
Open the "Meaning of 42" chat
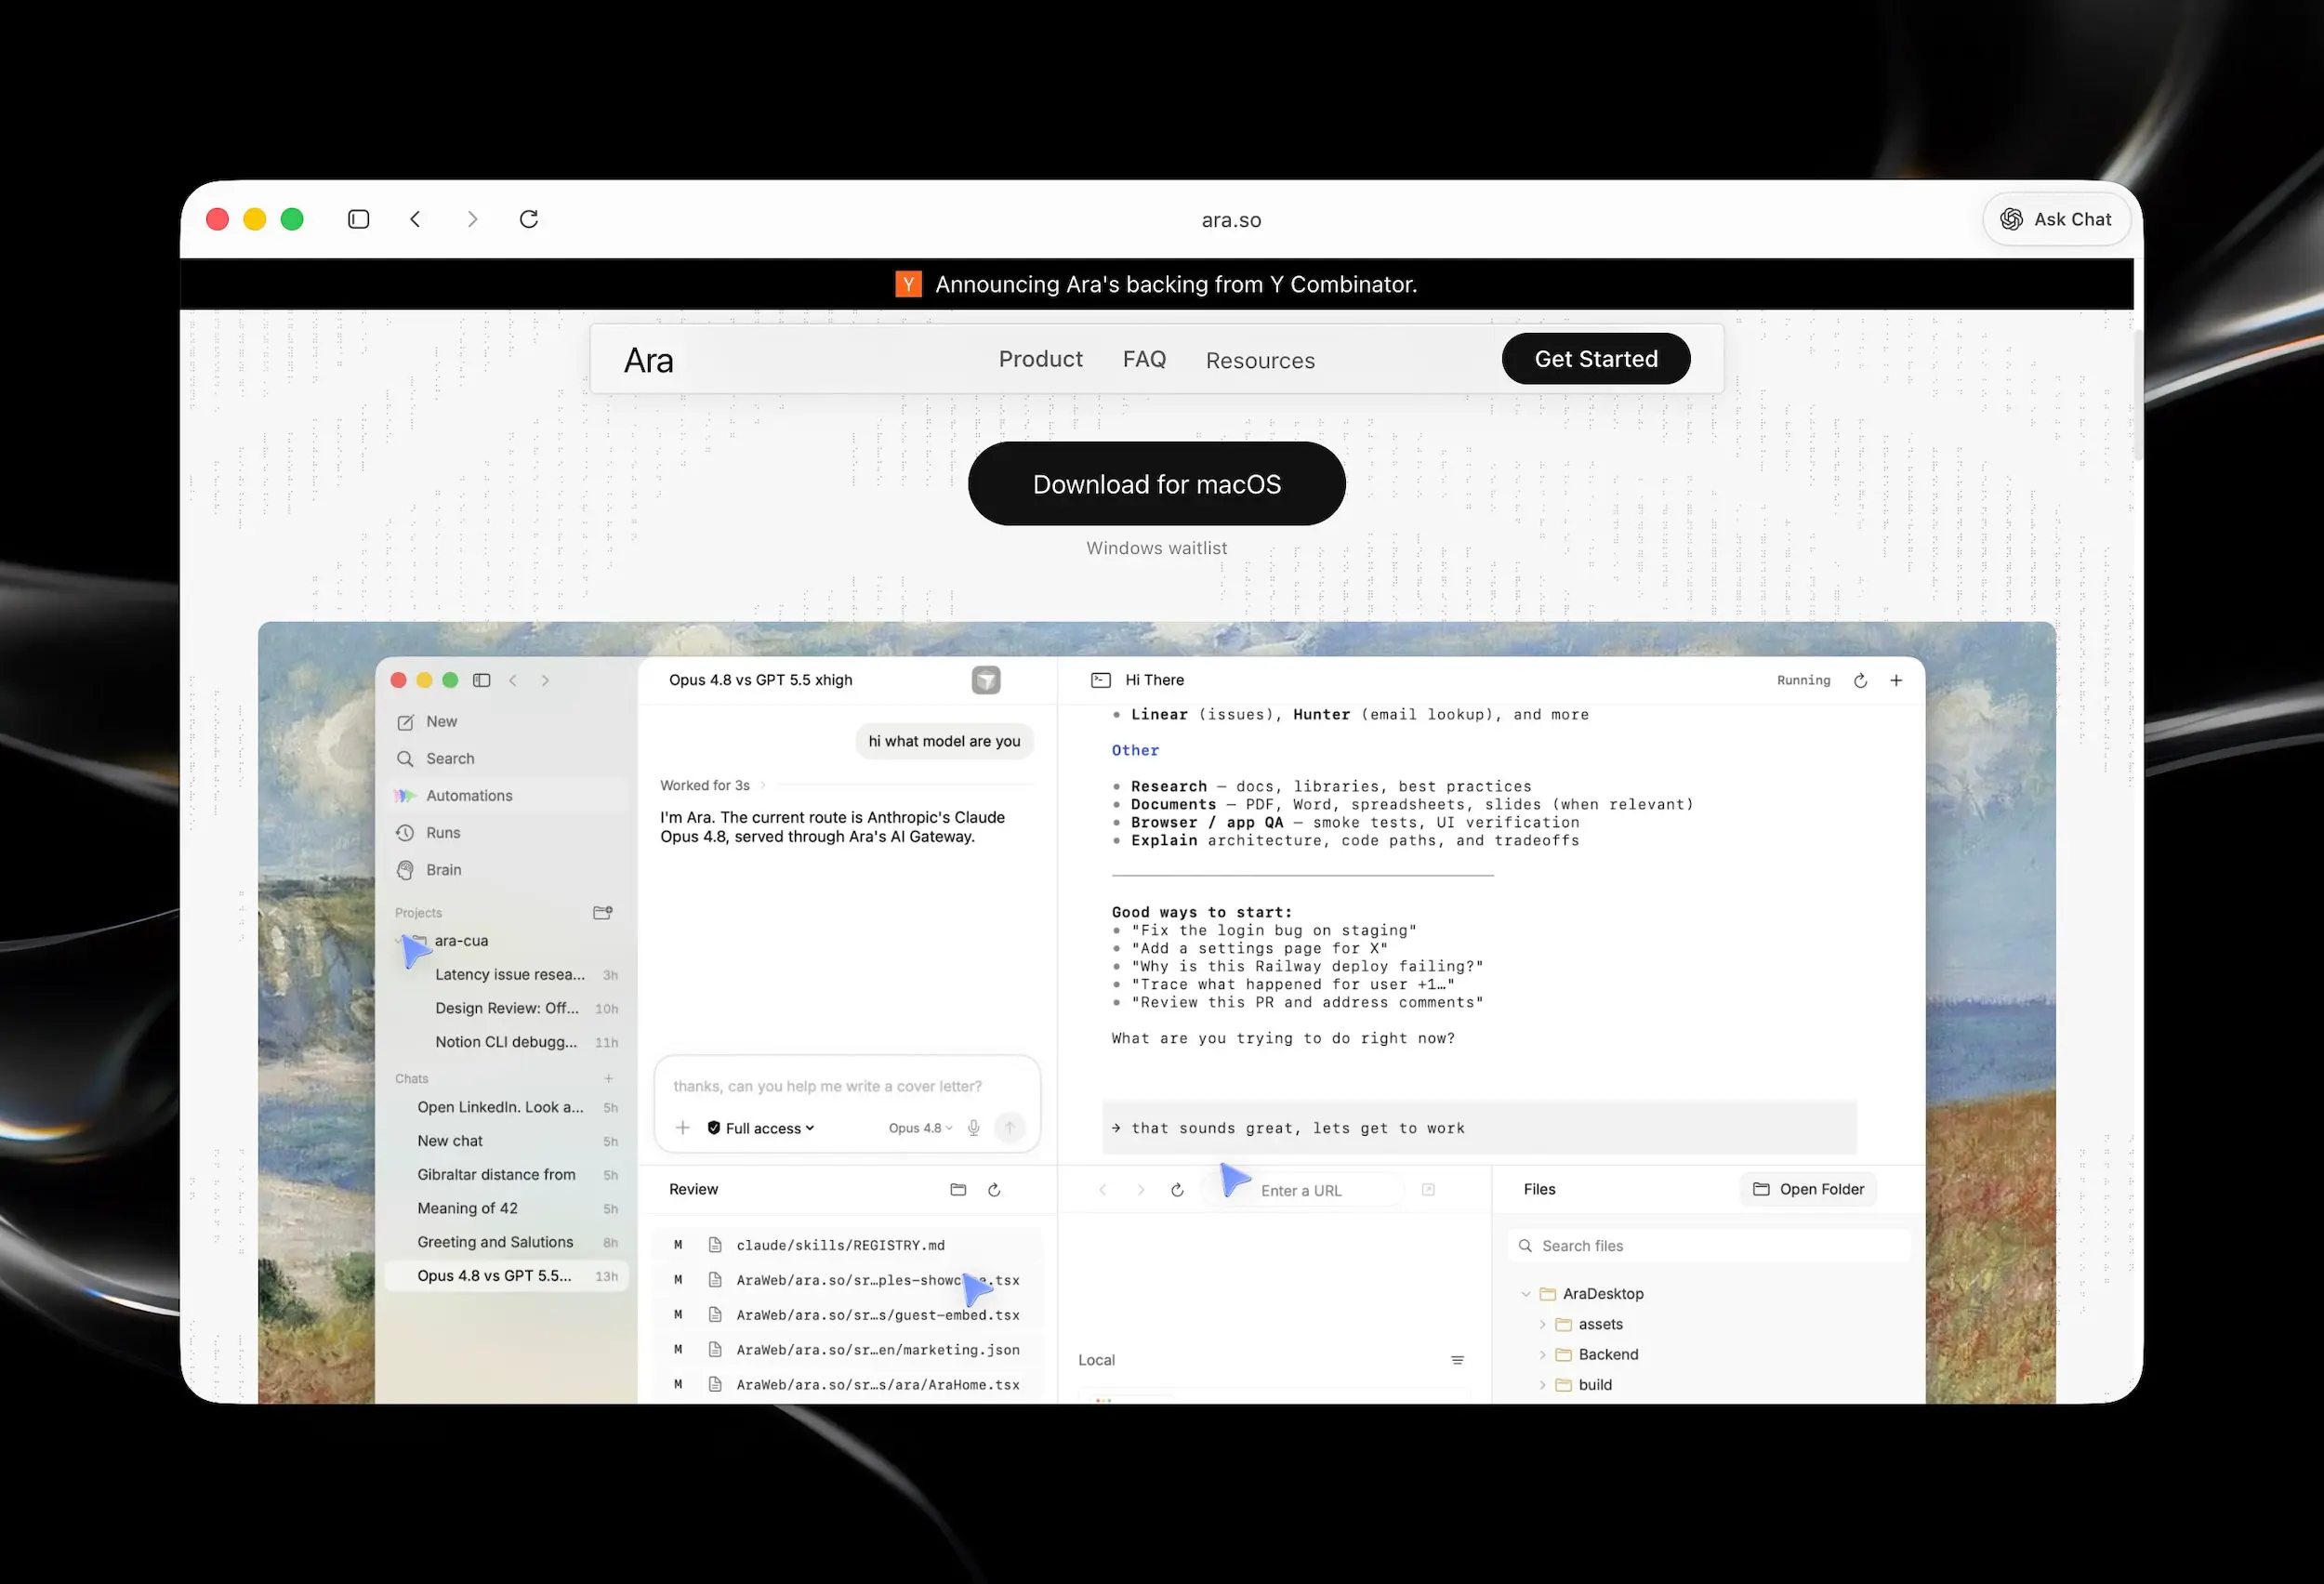pyautogui.click(x=507, y=1209)
